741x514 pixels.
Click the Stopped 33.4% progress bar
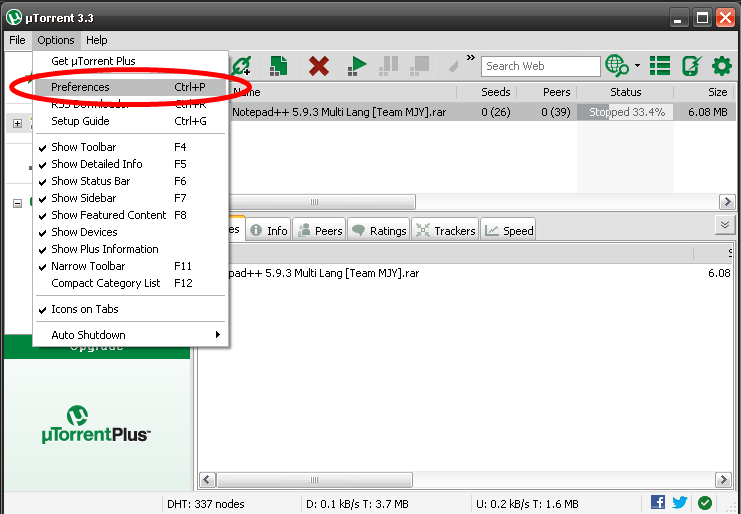(x=625, y=112)
